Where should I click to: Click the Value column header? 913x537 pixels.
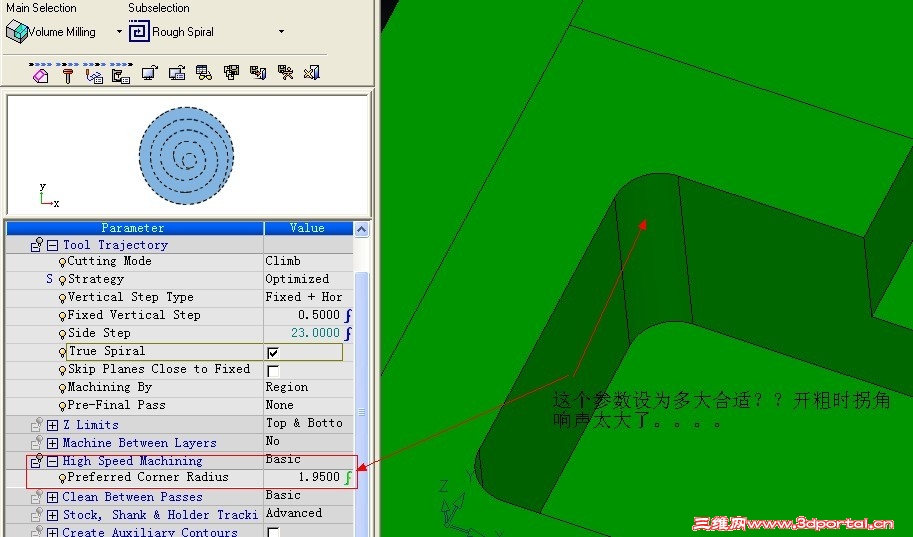308,228
